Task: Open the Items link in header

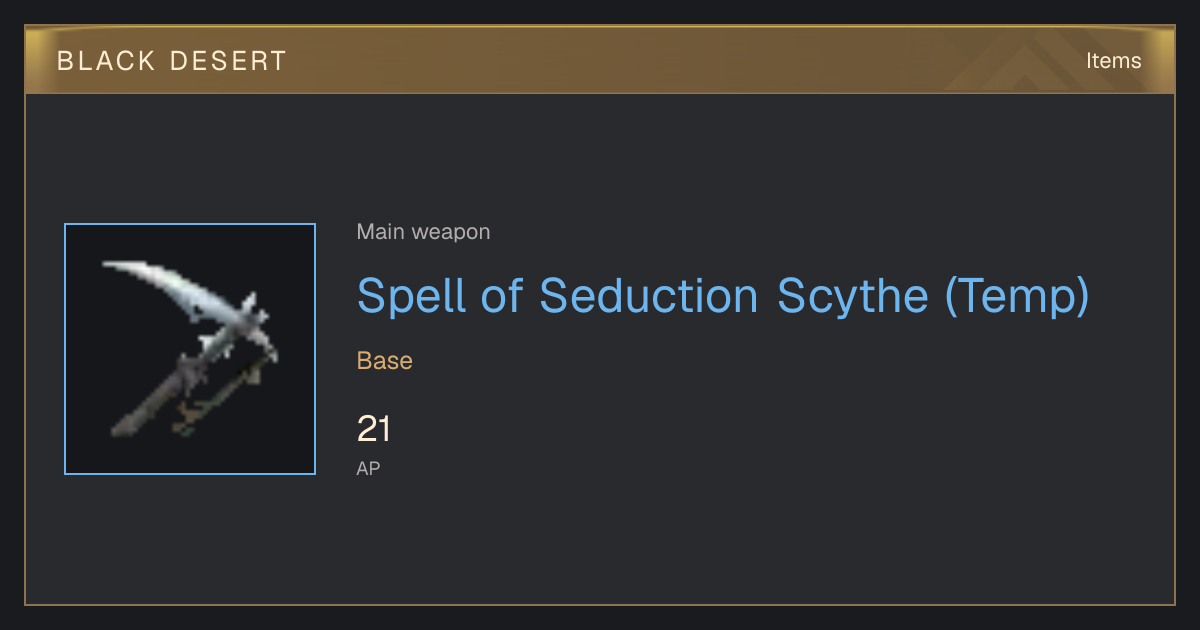Action: click(x=1113, y=61)
